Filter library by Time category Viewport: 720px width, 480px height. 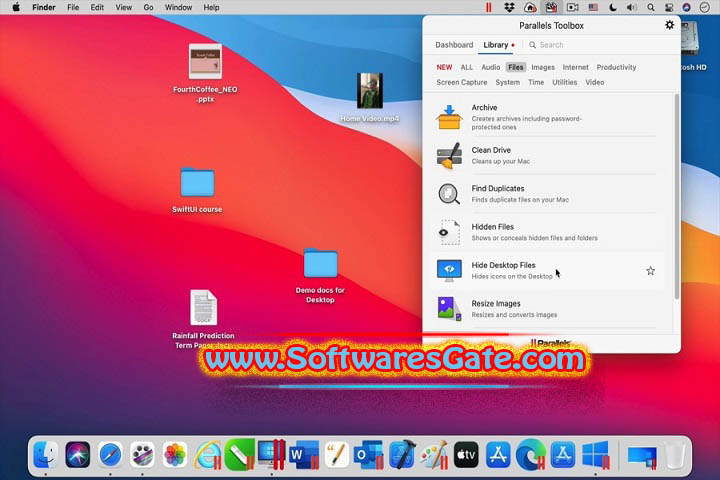536,82
